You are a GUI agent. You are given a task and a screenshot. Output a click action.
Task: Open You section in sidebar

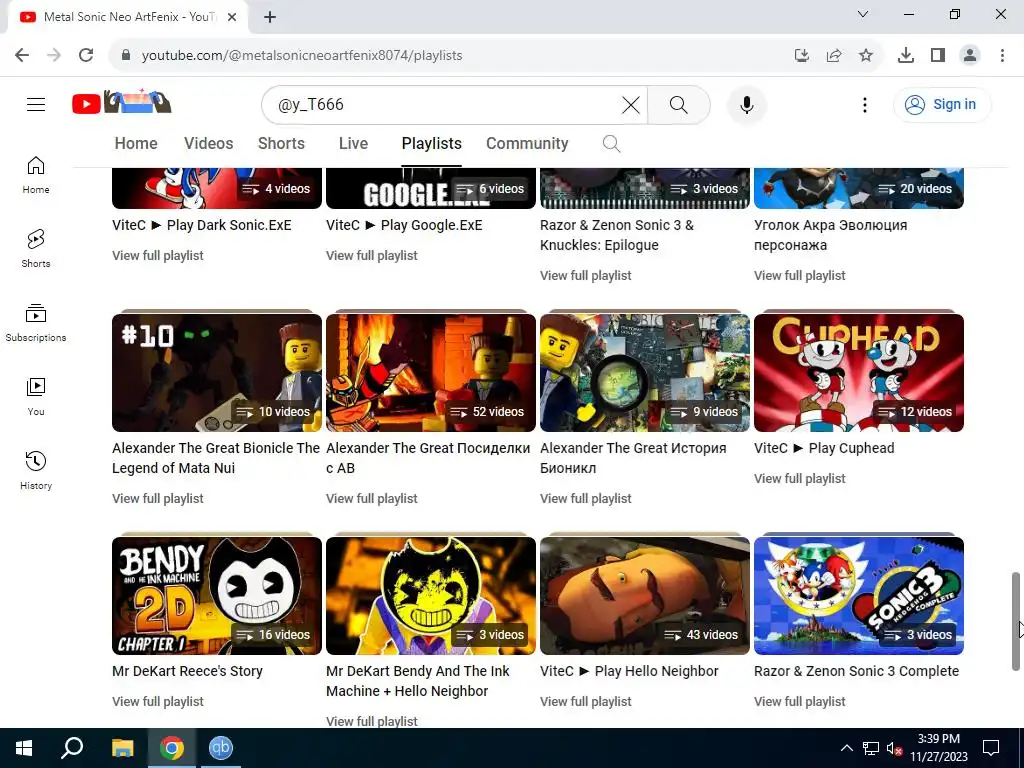point(36,396)
